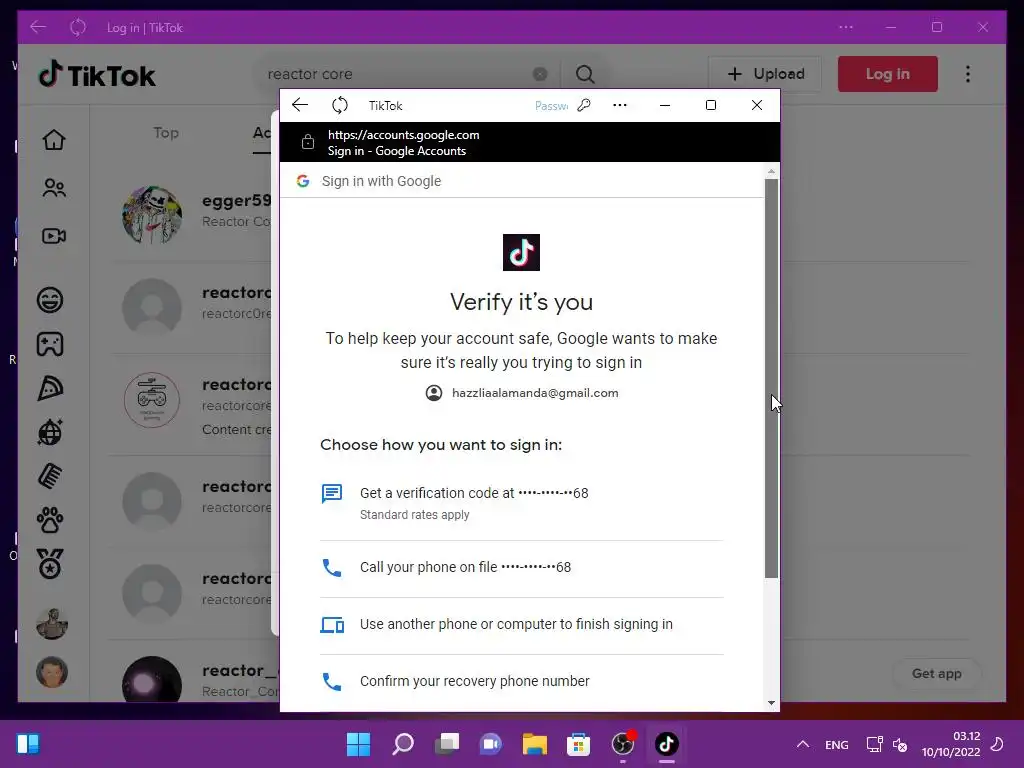Viewport: 1024px width, 768px height.
Task: Click the magnifier search button in TikTok
Action: pos(585,74)
